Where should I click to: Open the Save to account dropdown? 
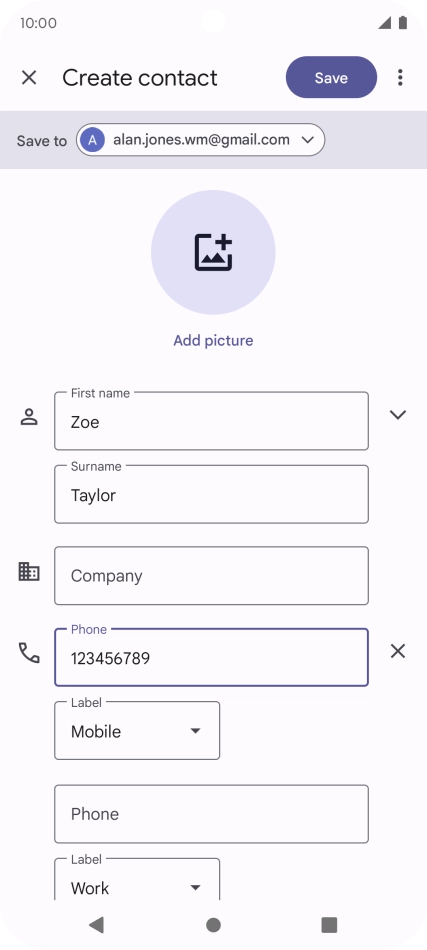pyautogui.click(x=200, y=140)
